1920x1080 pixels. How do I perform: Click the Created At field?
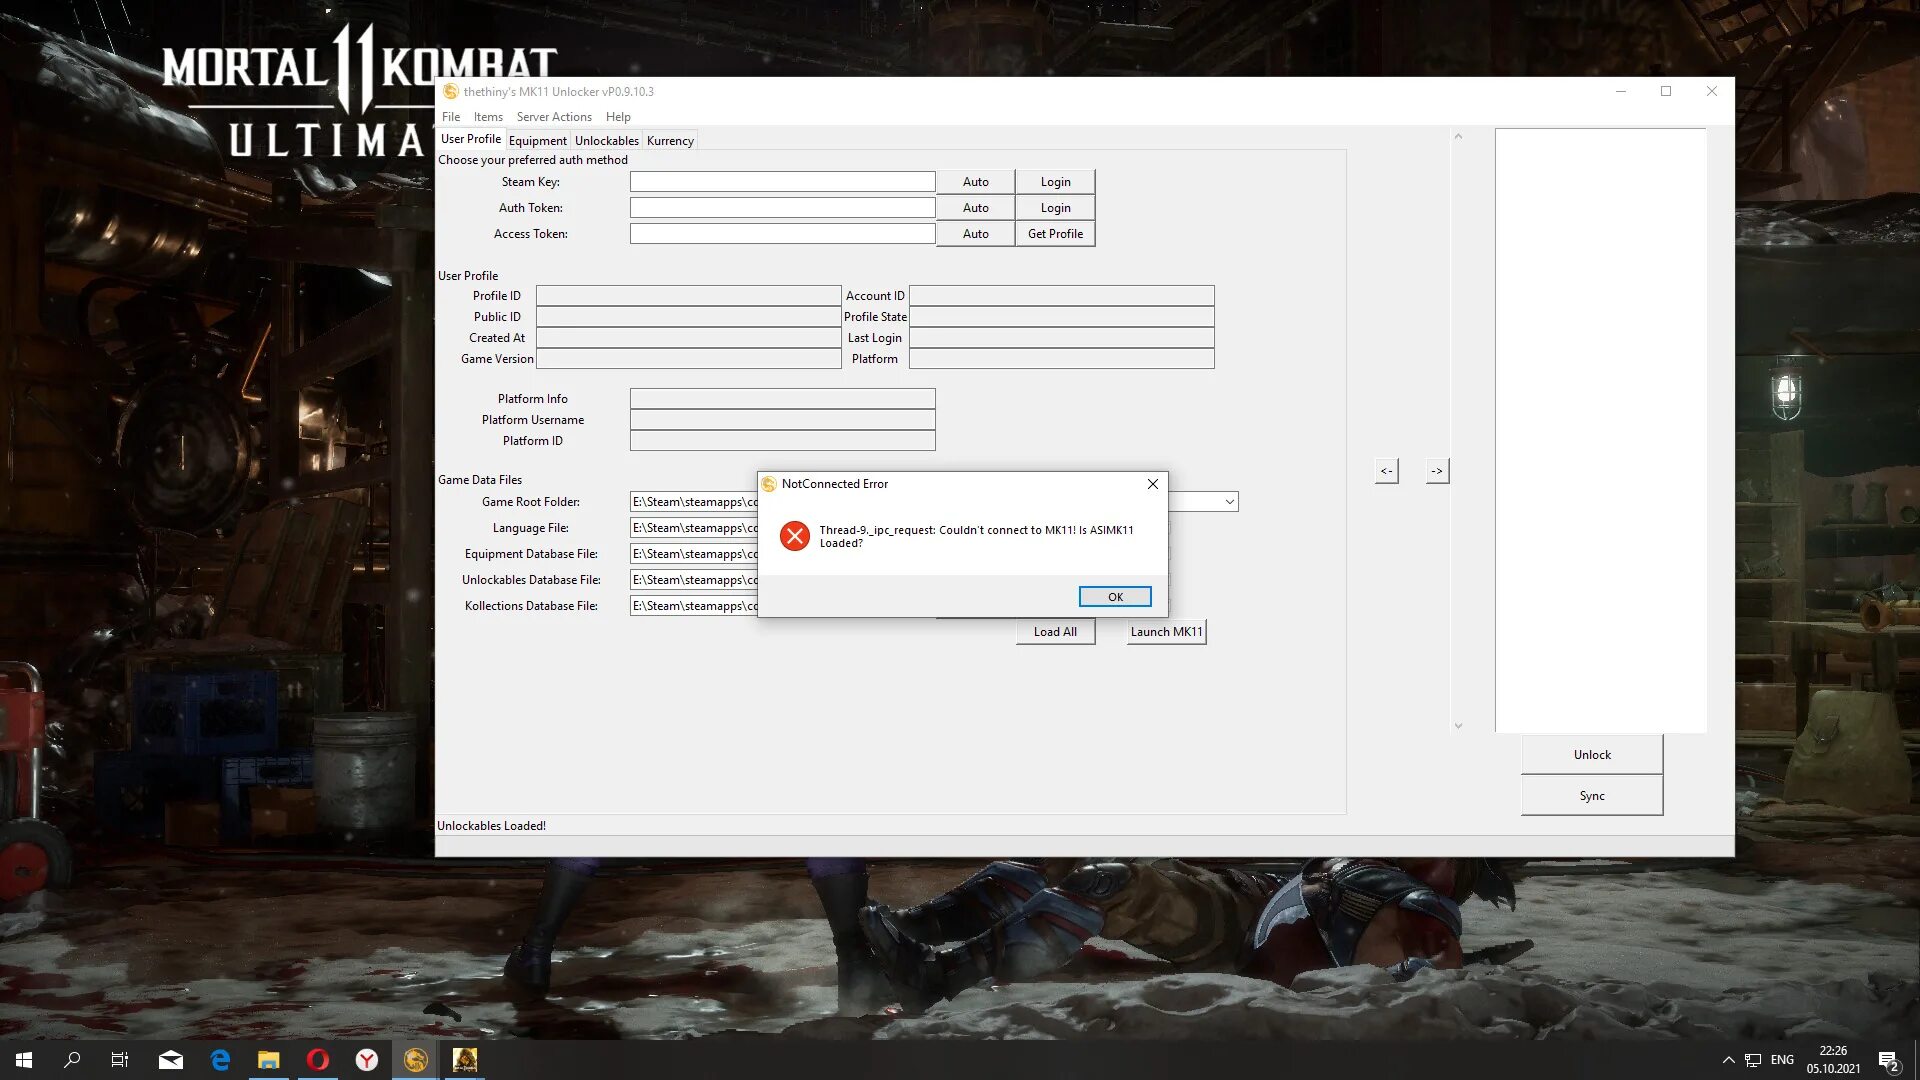point(688,338)
